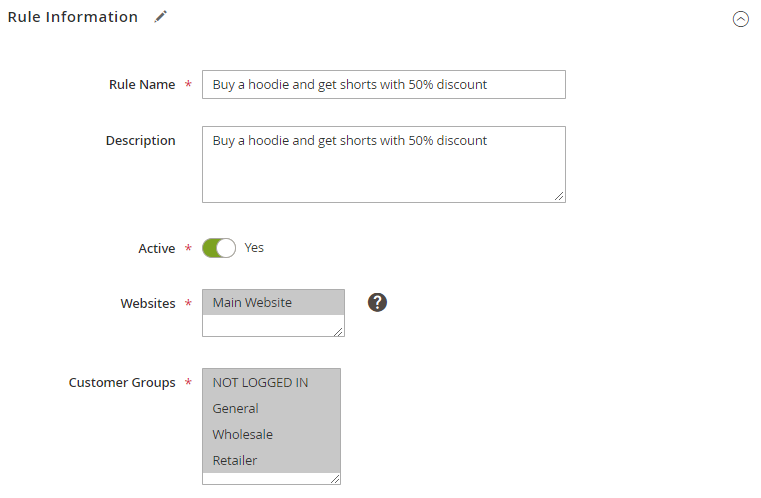
Task: Click the Customer Groups list resize handle
Action: [x=335, y=479]
